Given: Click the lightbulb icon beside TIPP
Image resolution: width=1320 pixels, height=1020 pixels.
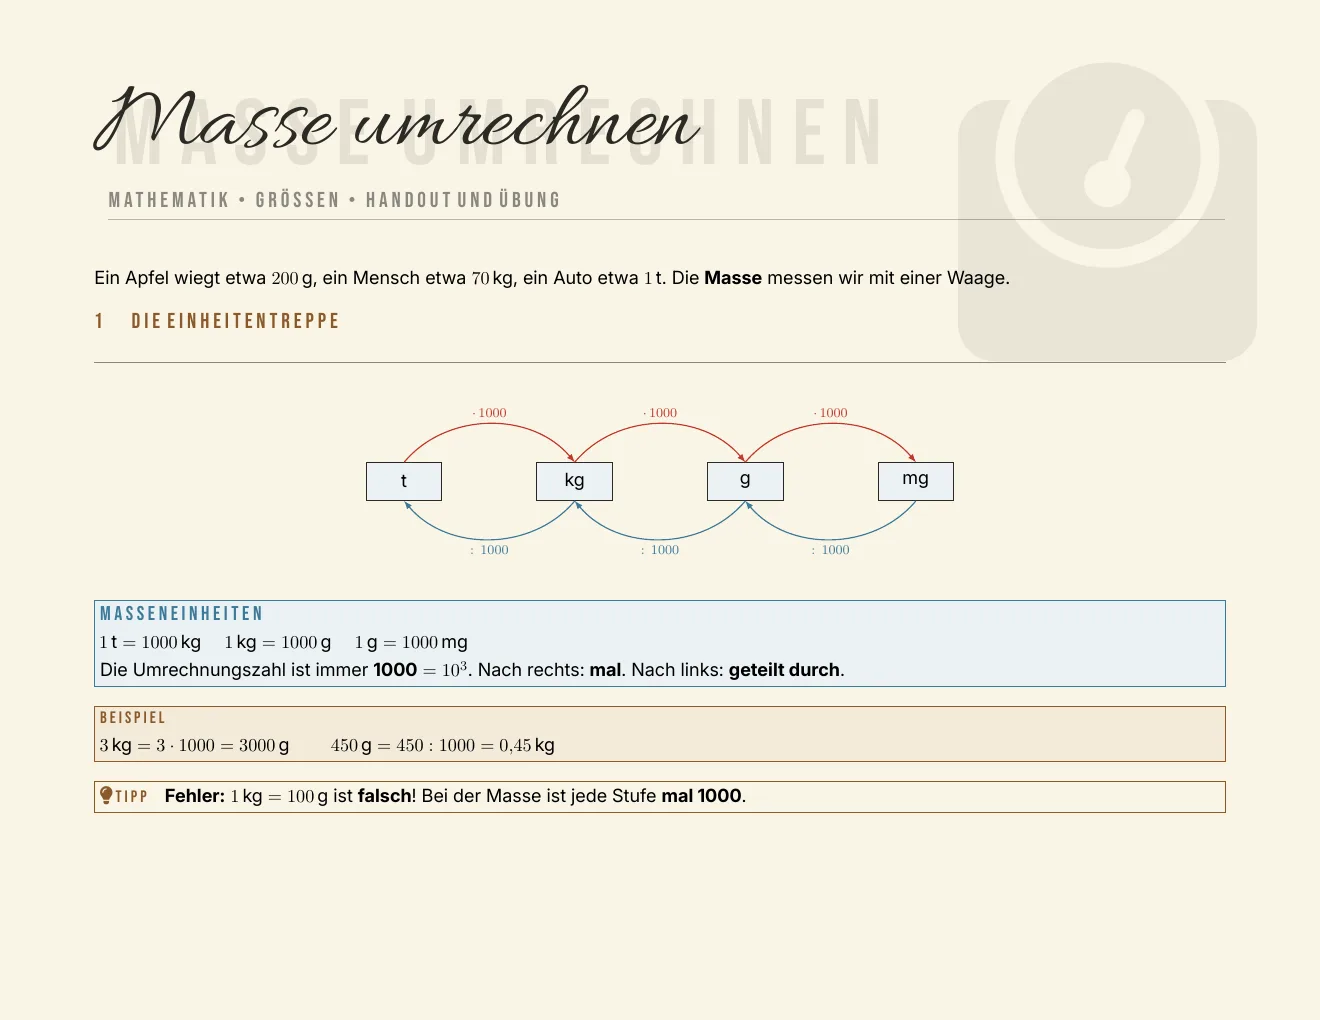Looking at the screenshot, I should point(106,796).
